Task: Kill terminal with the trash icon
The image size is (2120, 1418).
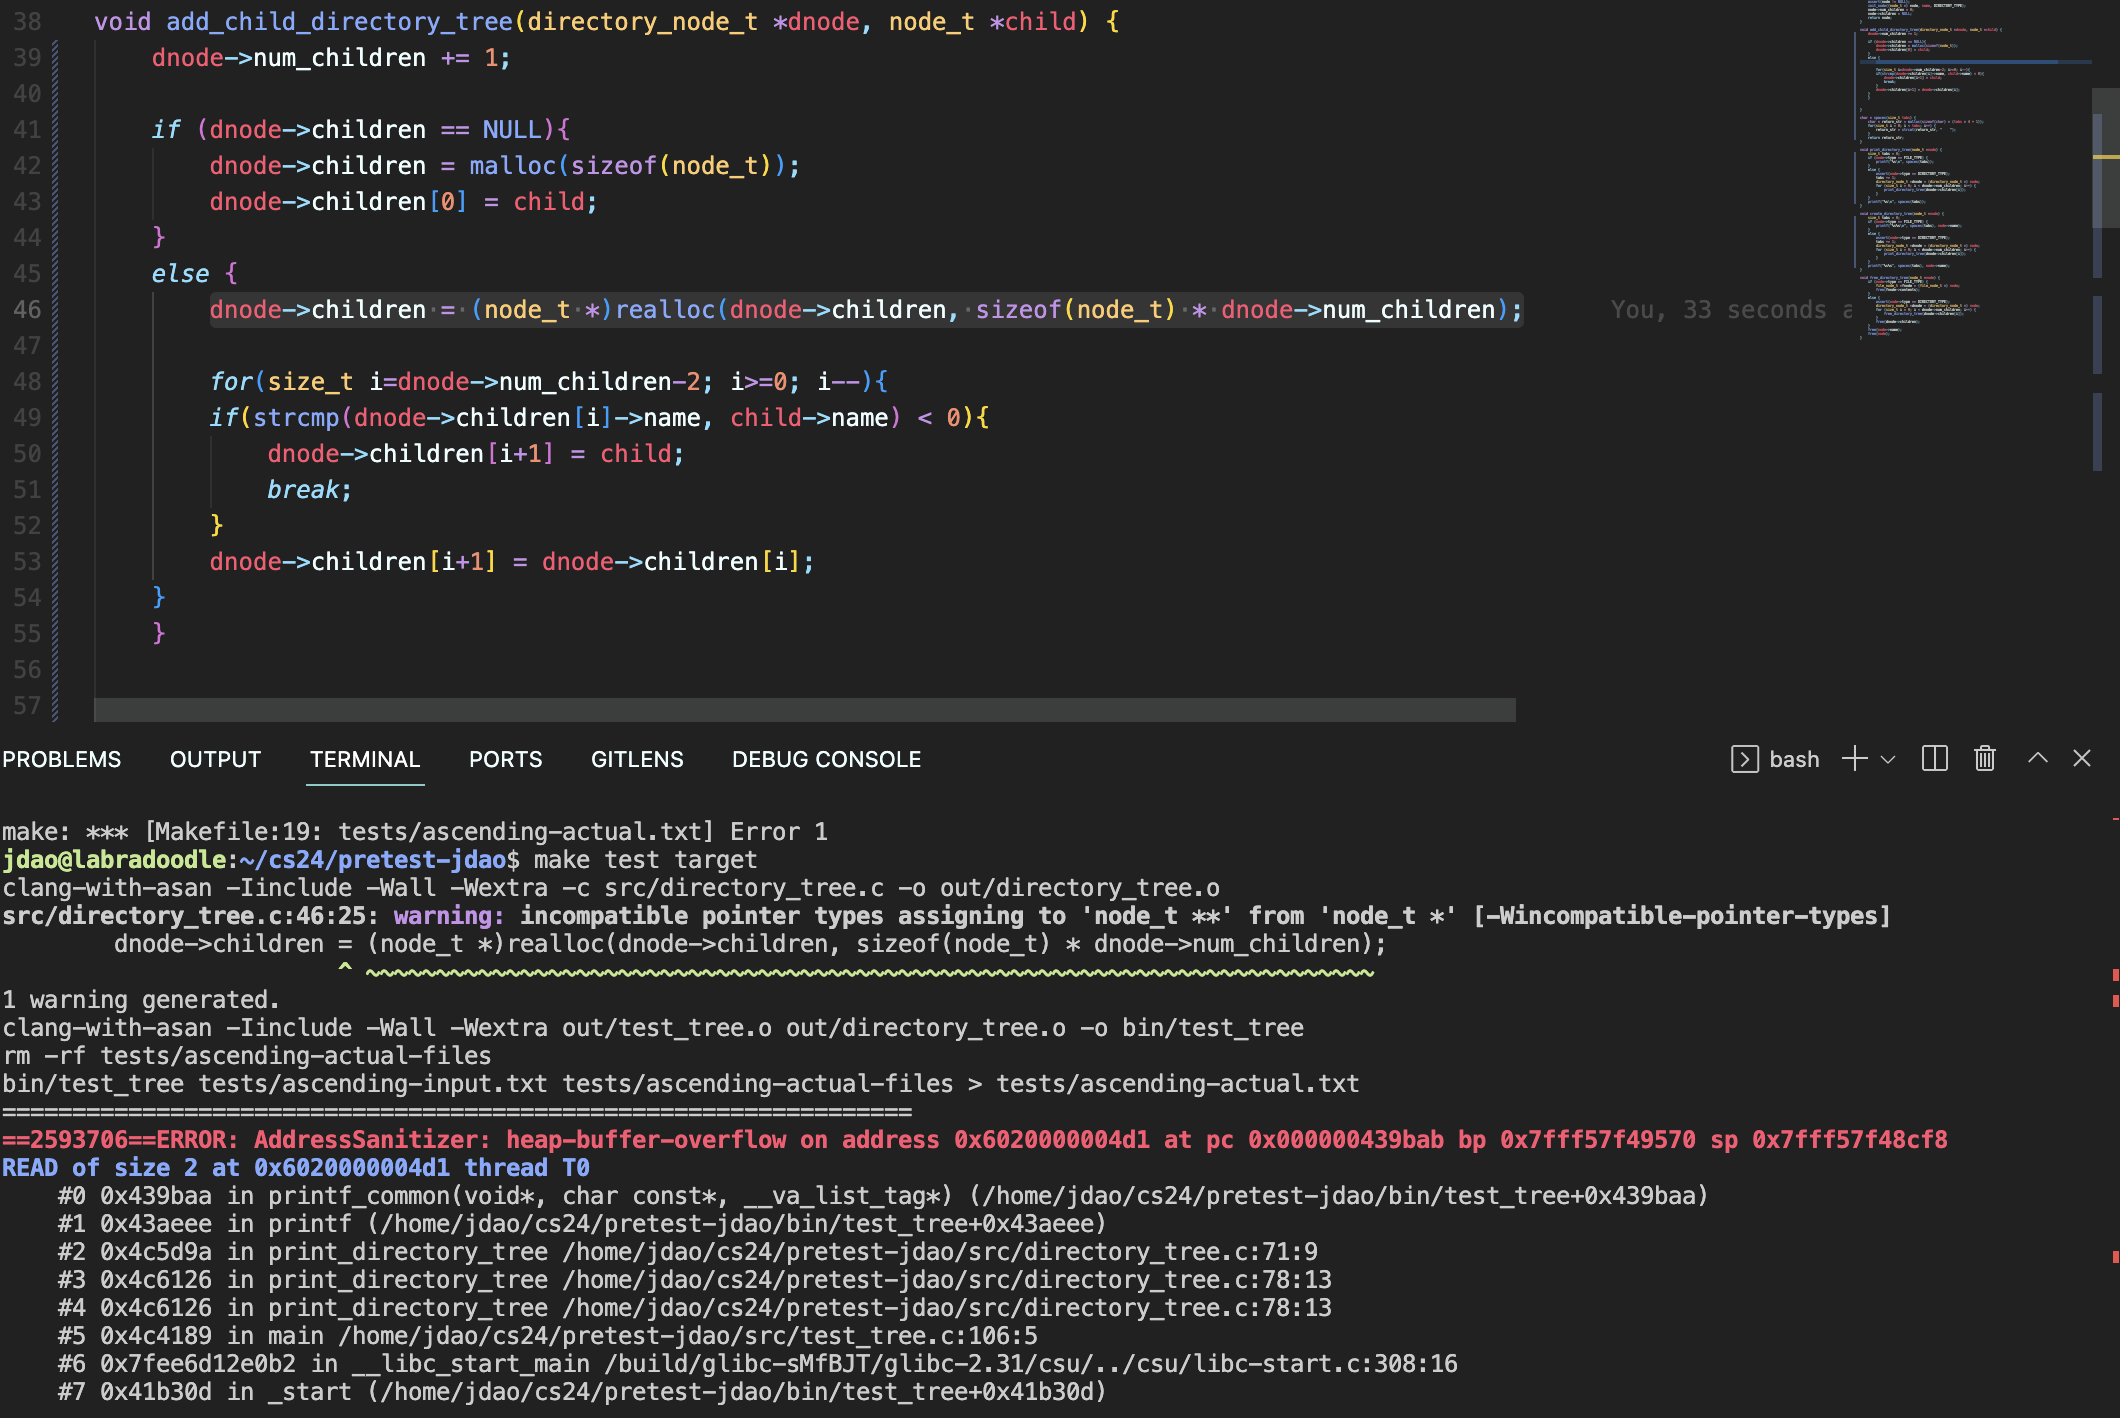Action: (x=1985, y=759)
